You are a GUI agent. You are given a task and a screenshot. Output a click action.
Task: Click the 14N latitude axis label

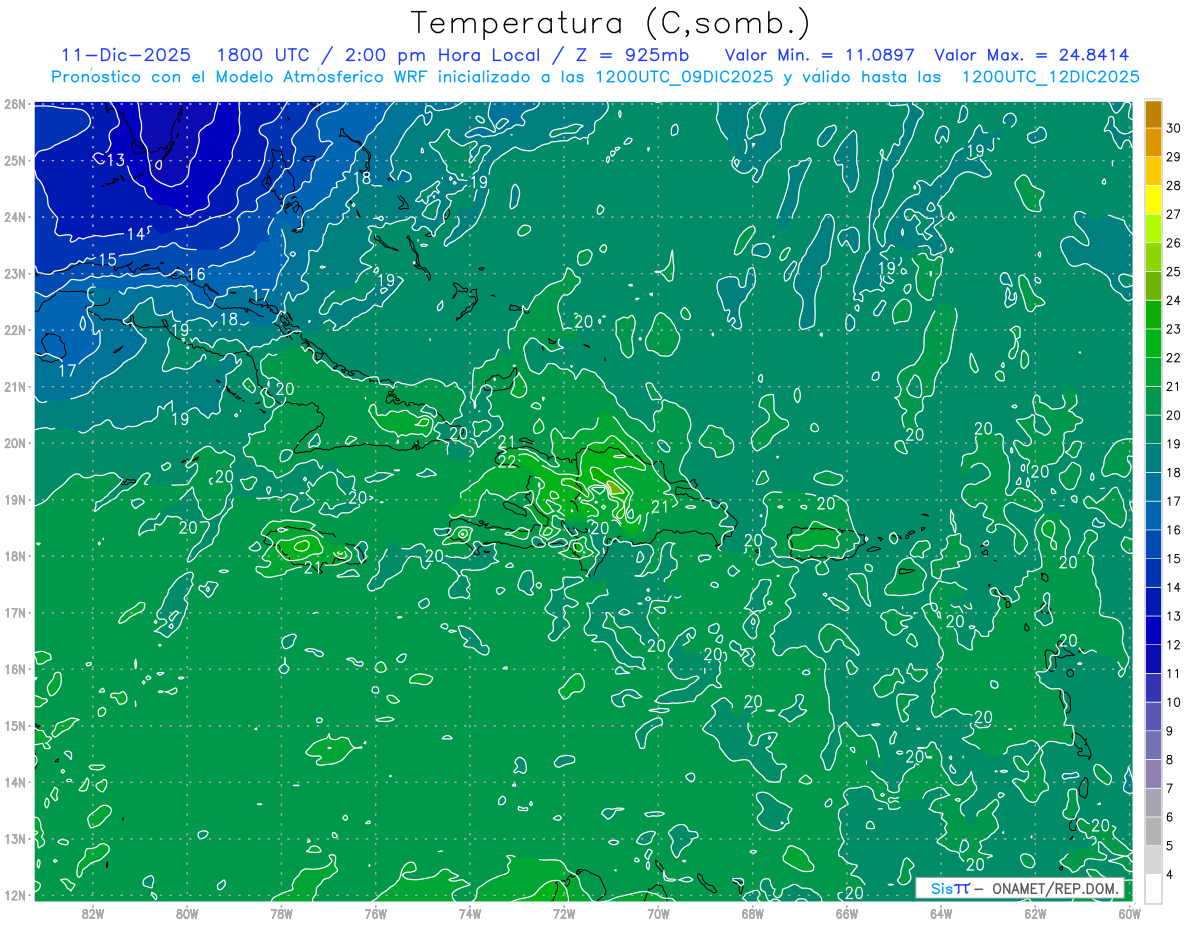pos(14,782)
